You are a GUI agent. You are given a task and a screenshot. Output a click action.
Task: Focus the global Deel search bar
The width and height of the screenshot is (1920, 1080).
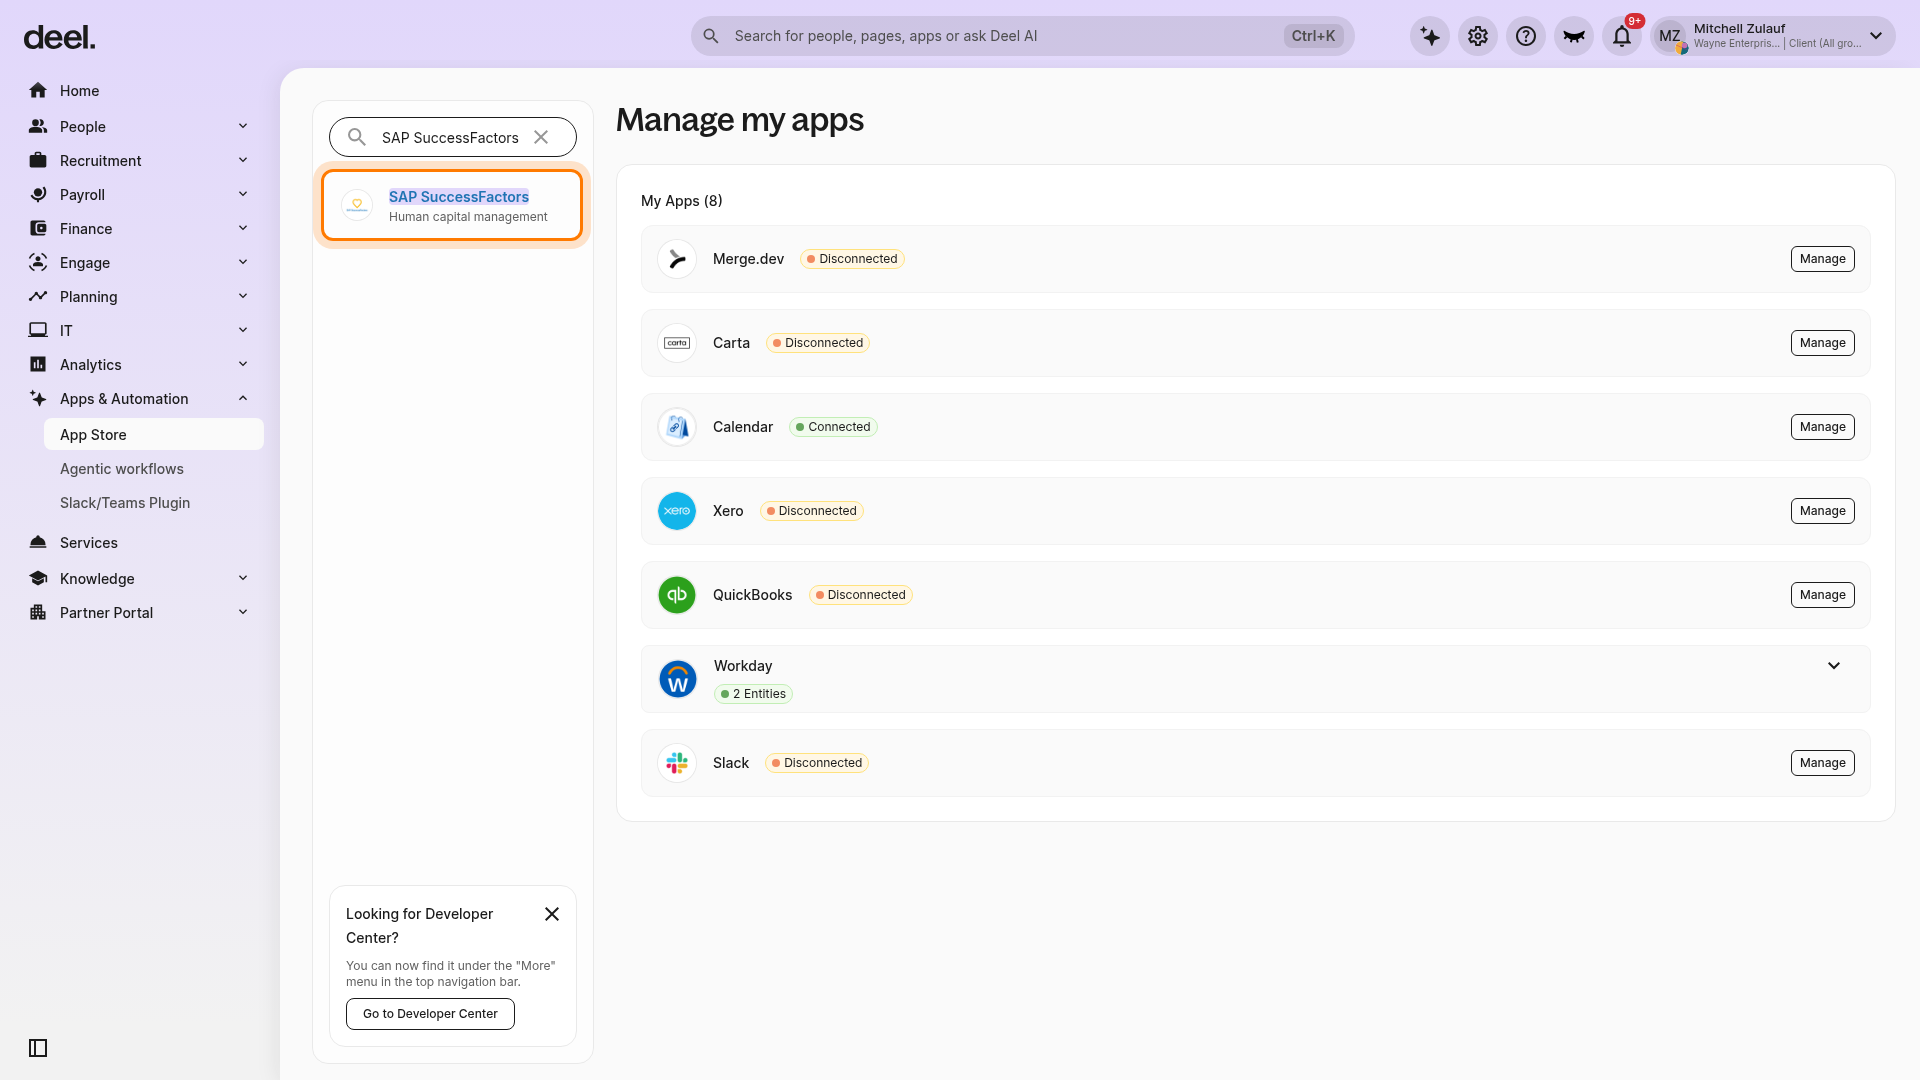pos(1022,36)
